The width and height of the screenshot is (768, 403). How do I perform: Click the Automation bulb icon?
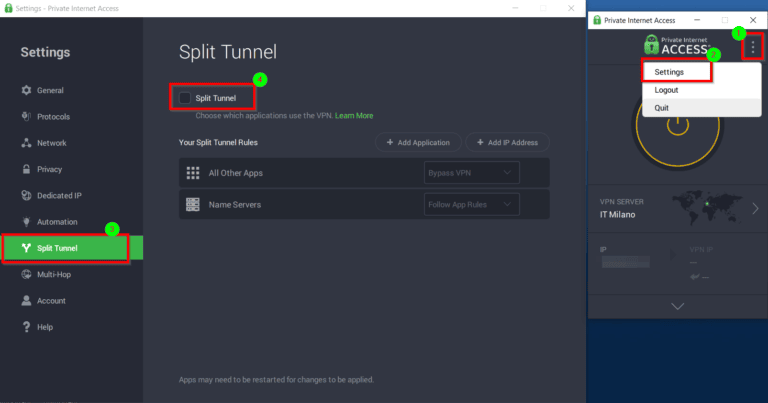click(26, 222)
